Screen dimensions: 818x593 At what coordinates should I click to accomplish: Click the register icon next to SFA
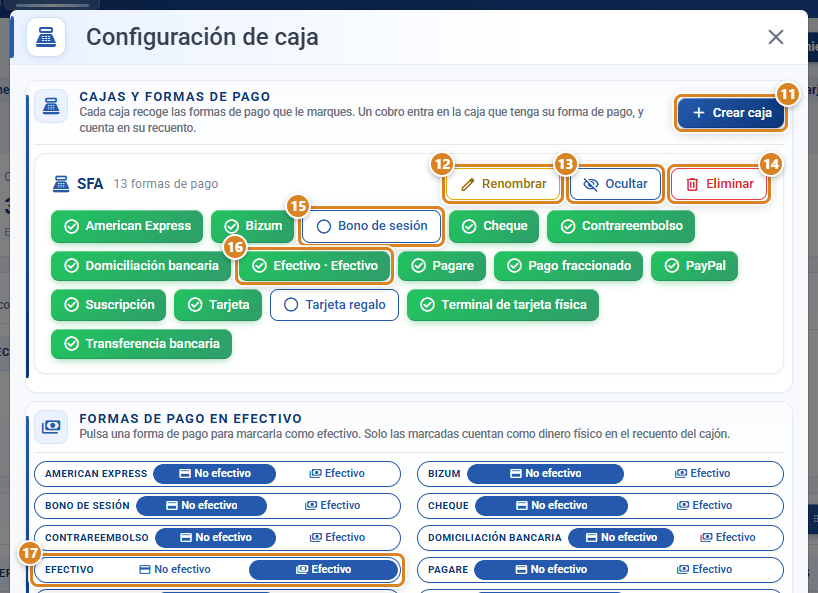point(61,184)
